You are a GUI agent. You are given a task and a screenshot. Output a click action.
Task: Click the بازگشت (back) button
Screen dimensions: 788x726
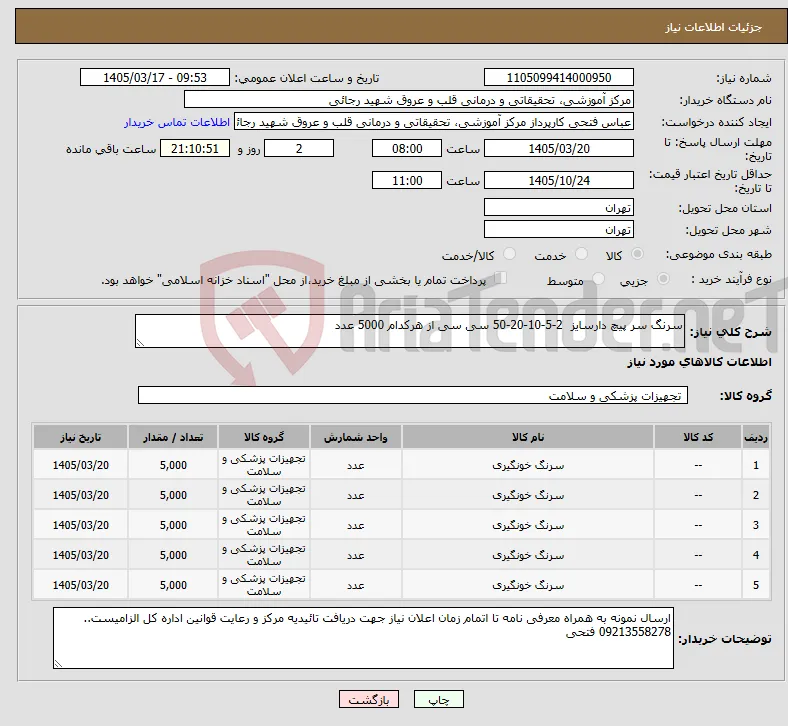click(x=369, y=699)
